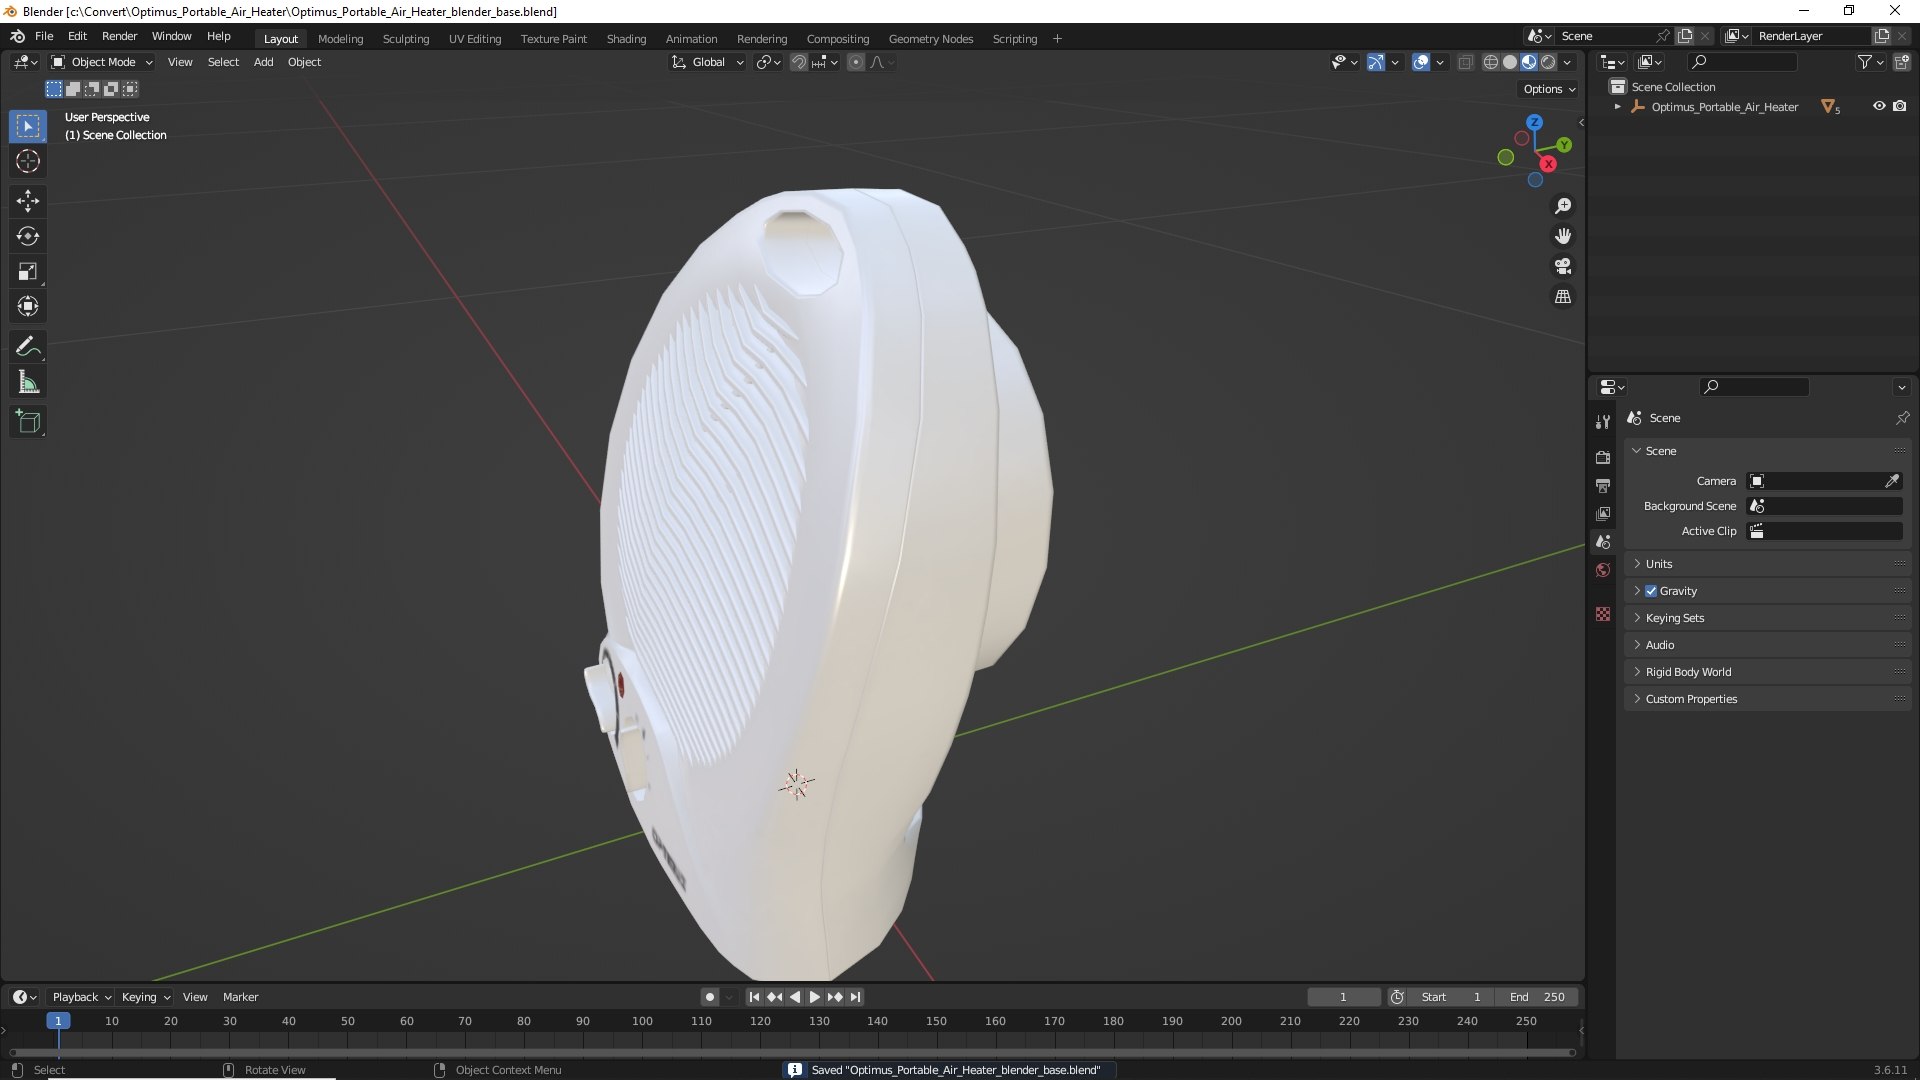Image resolution: width=1920 pixels, height=1080 pixels.
Task: Select the Add Cube tool
Action: coord(28,422)
